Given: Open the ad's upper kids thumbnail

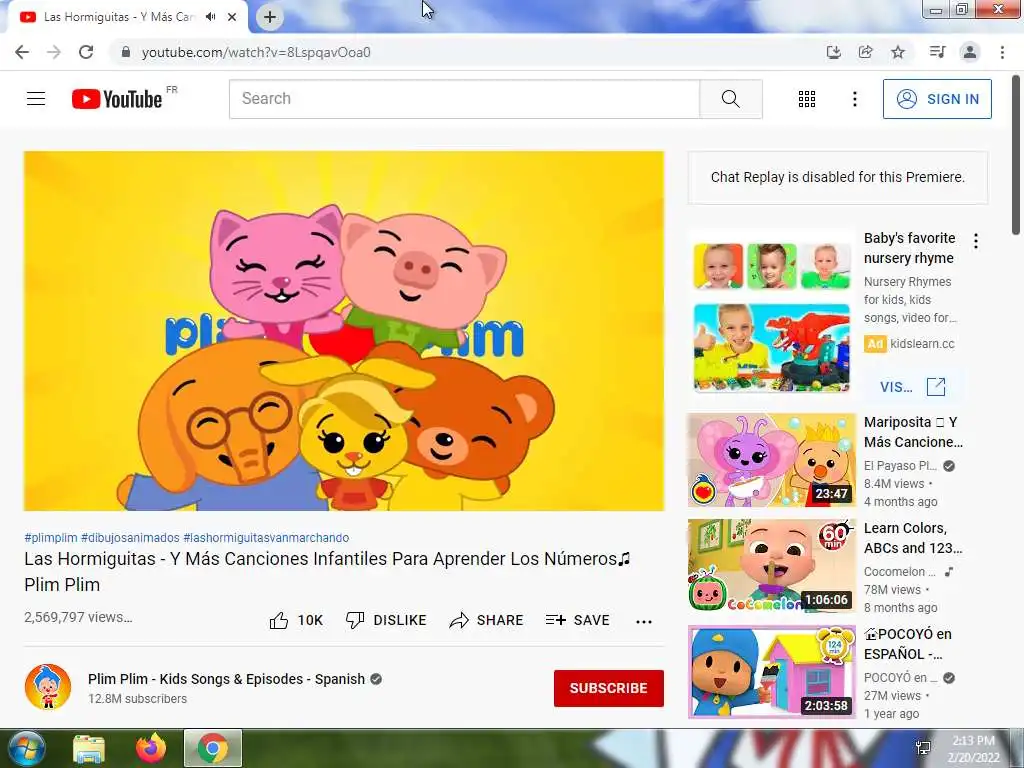Looking at the screenshot, I should 772,266.
